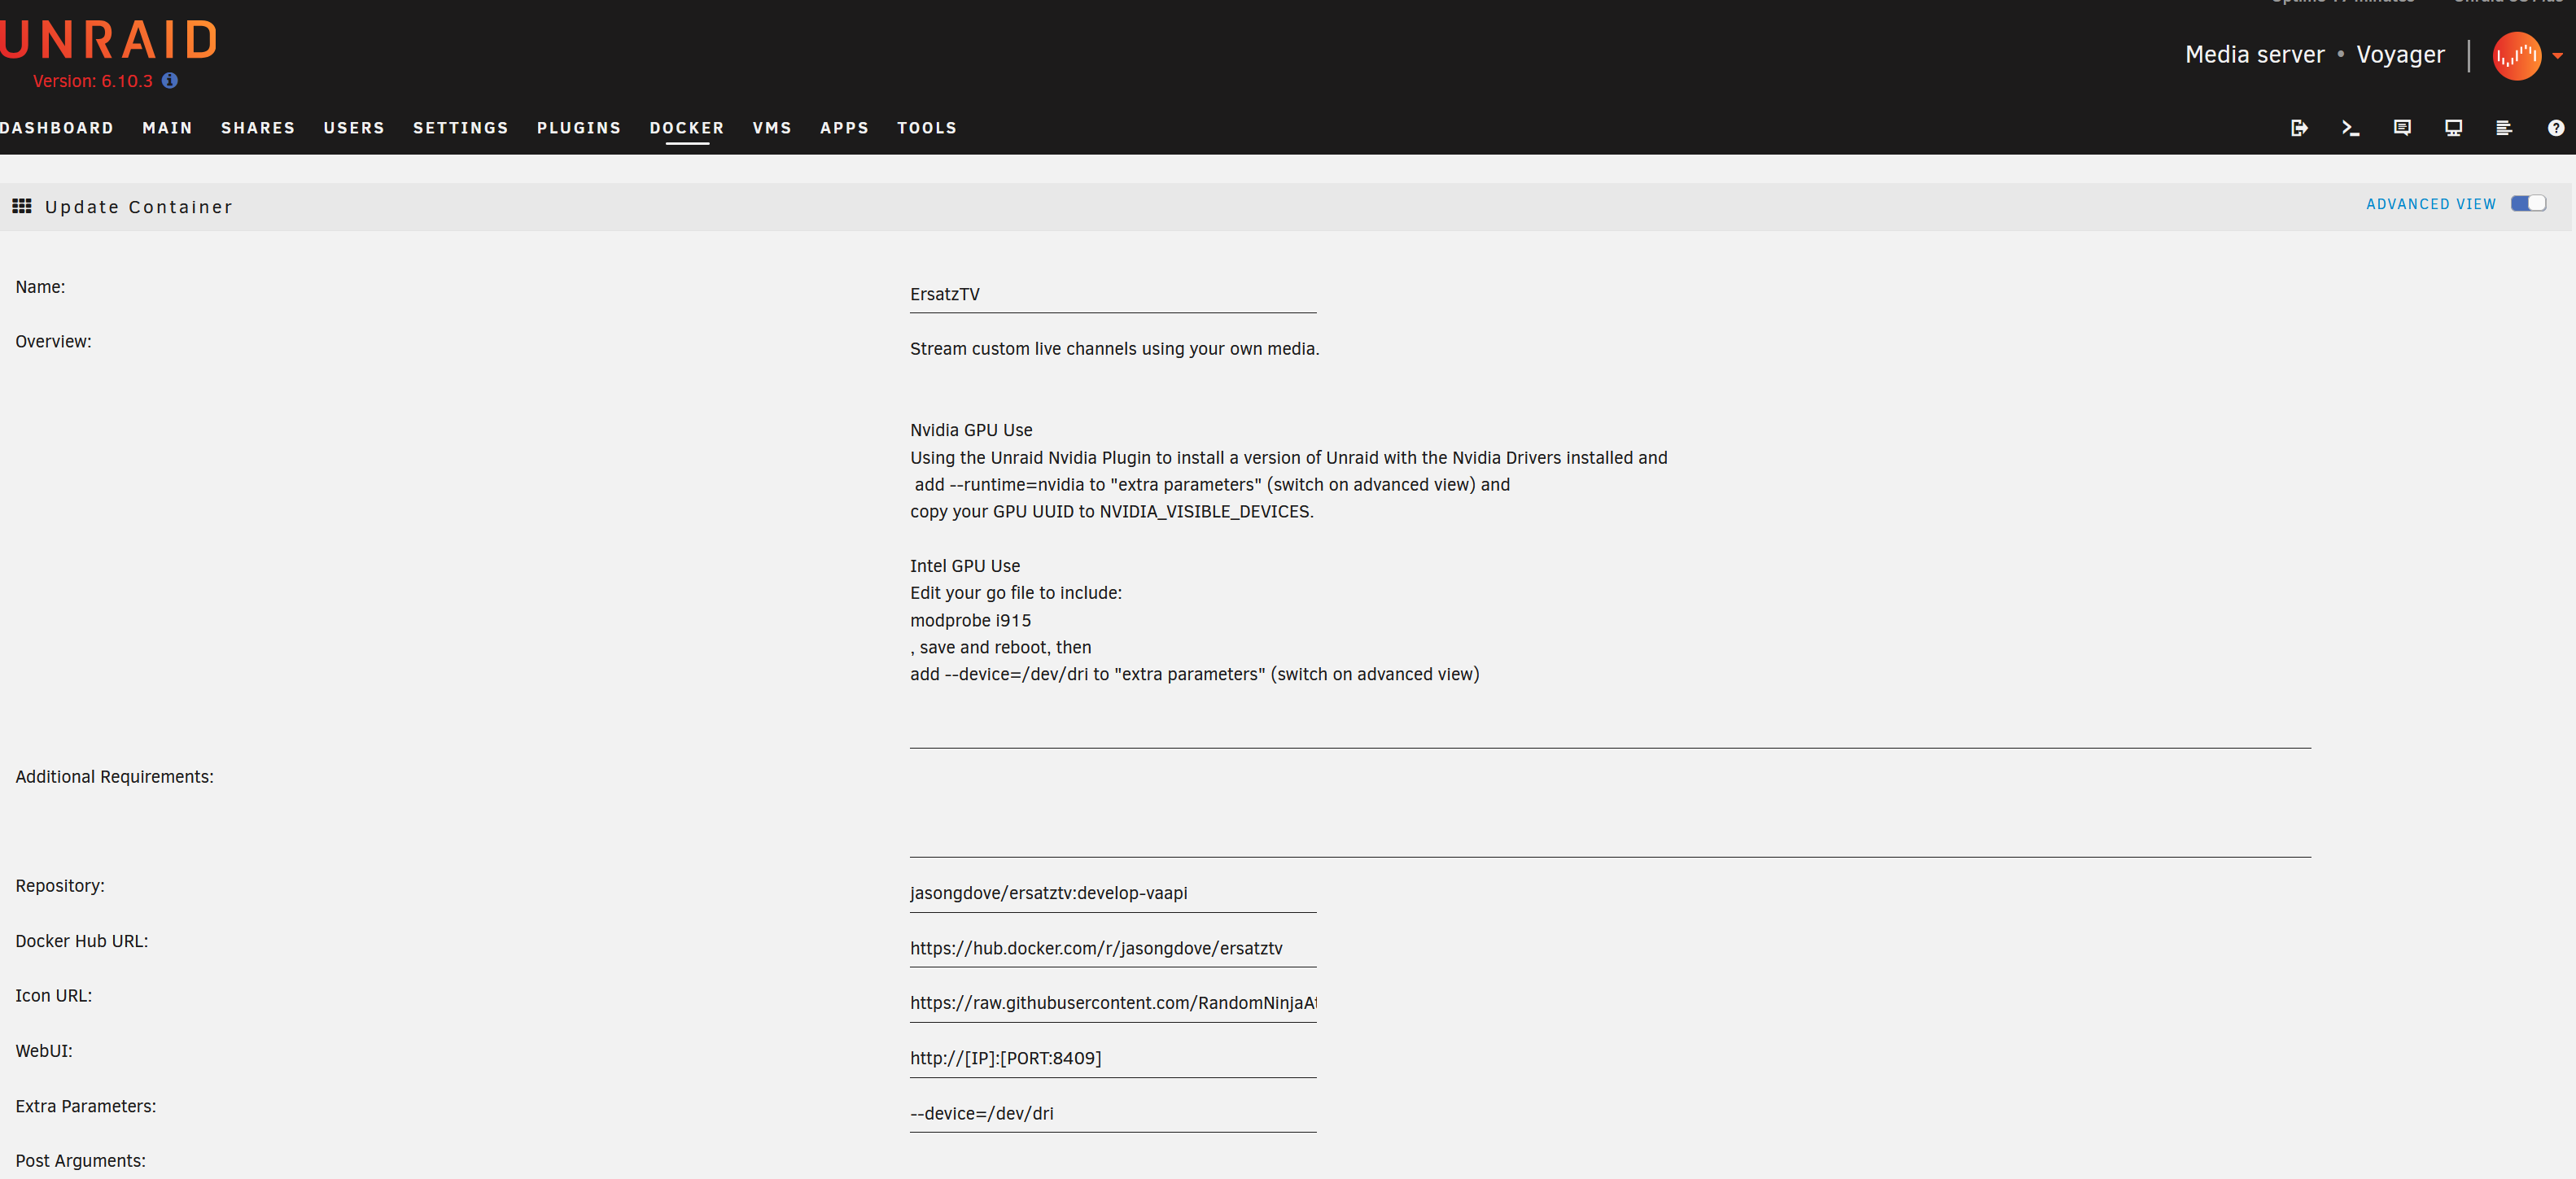Click the 'Name:' label

pos(40,287)
